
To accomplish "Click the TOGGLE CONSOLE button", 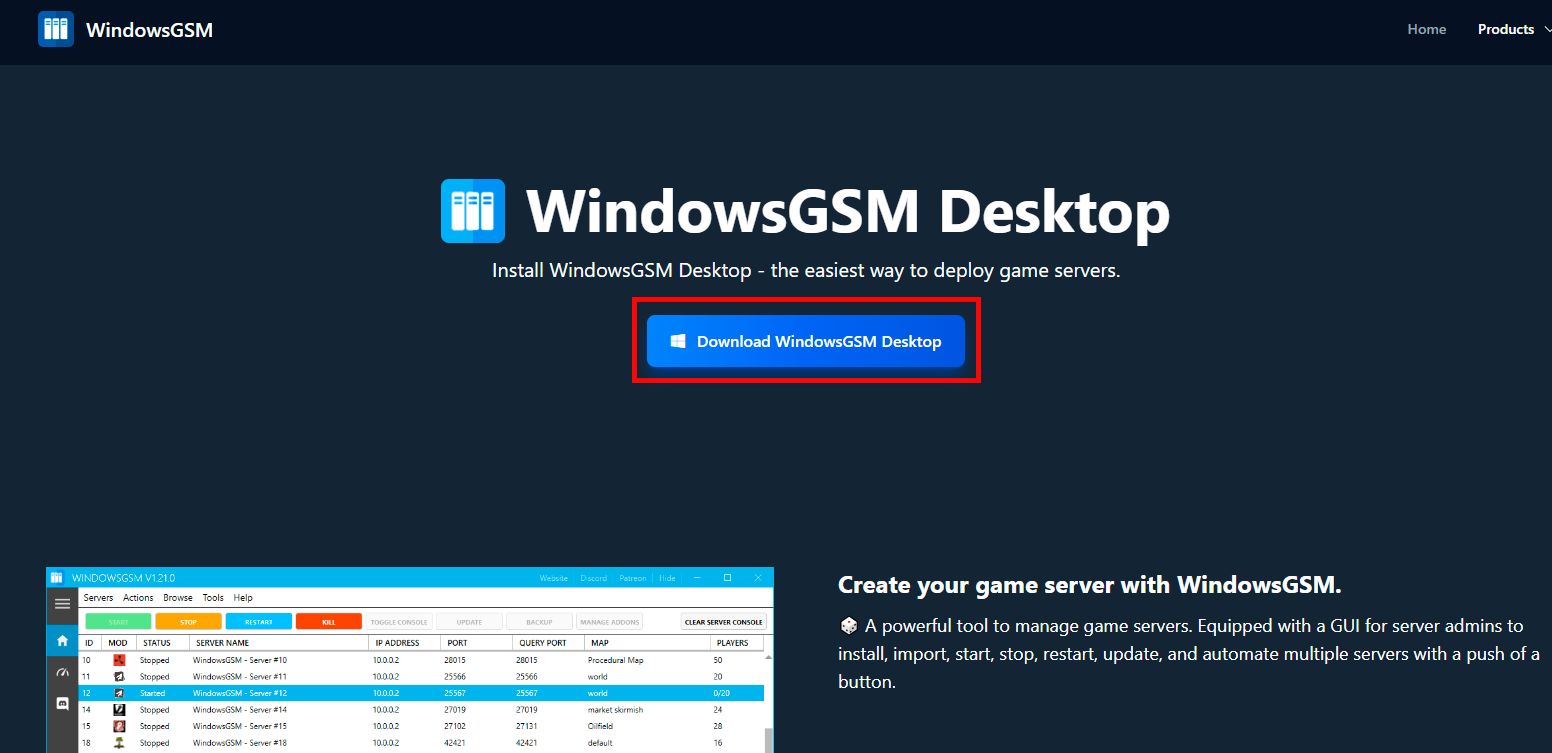I will (399, 622).
